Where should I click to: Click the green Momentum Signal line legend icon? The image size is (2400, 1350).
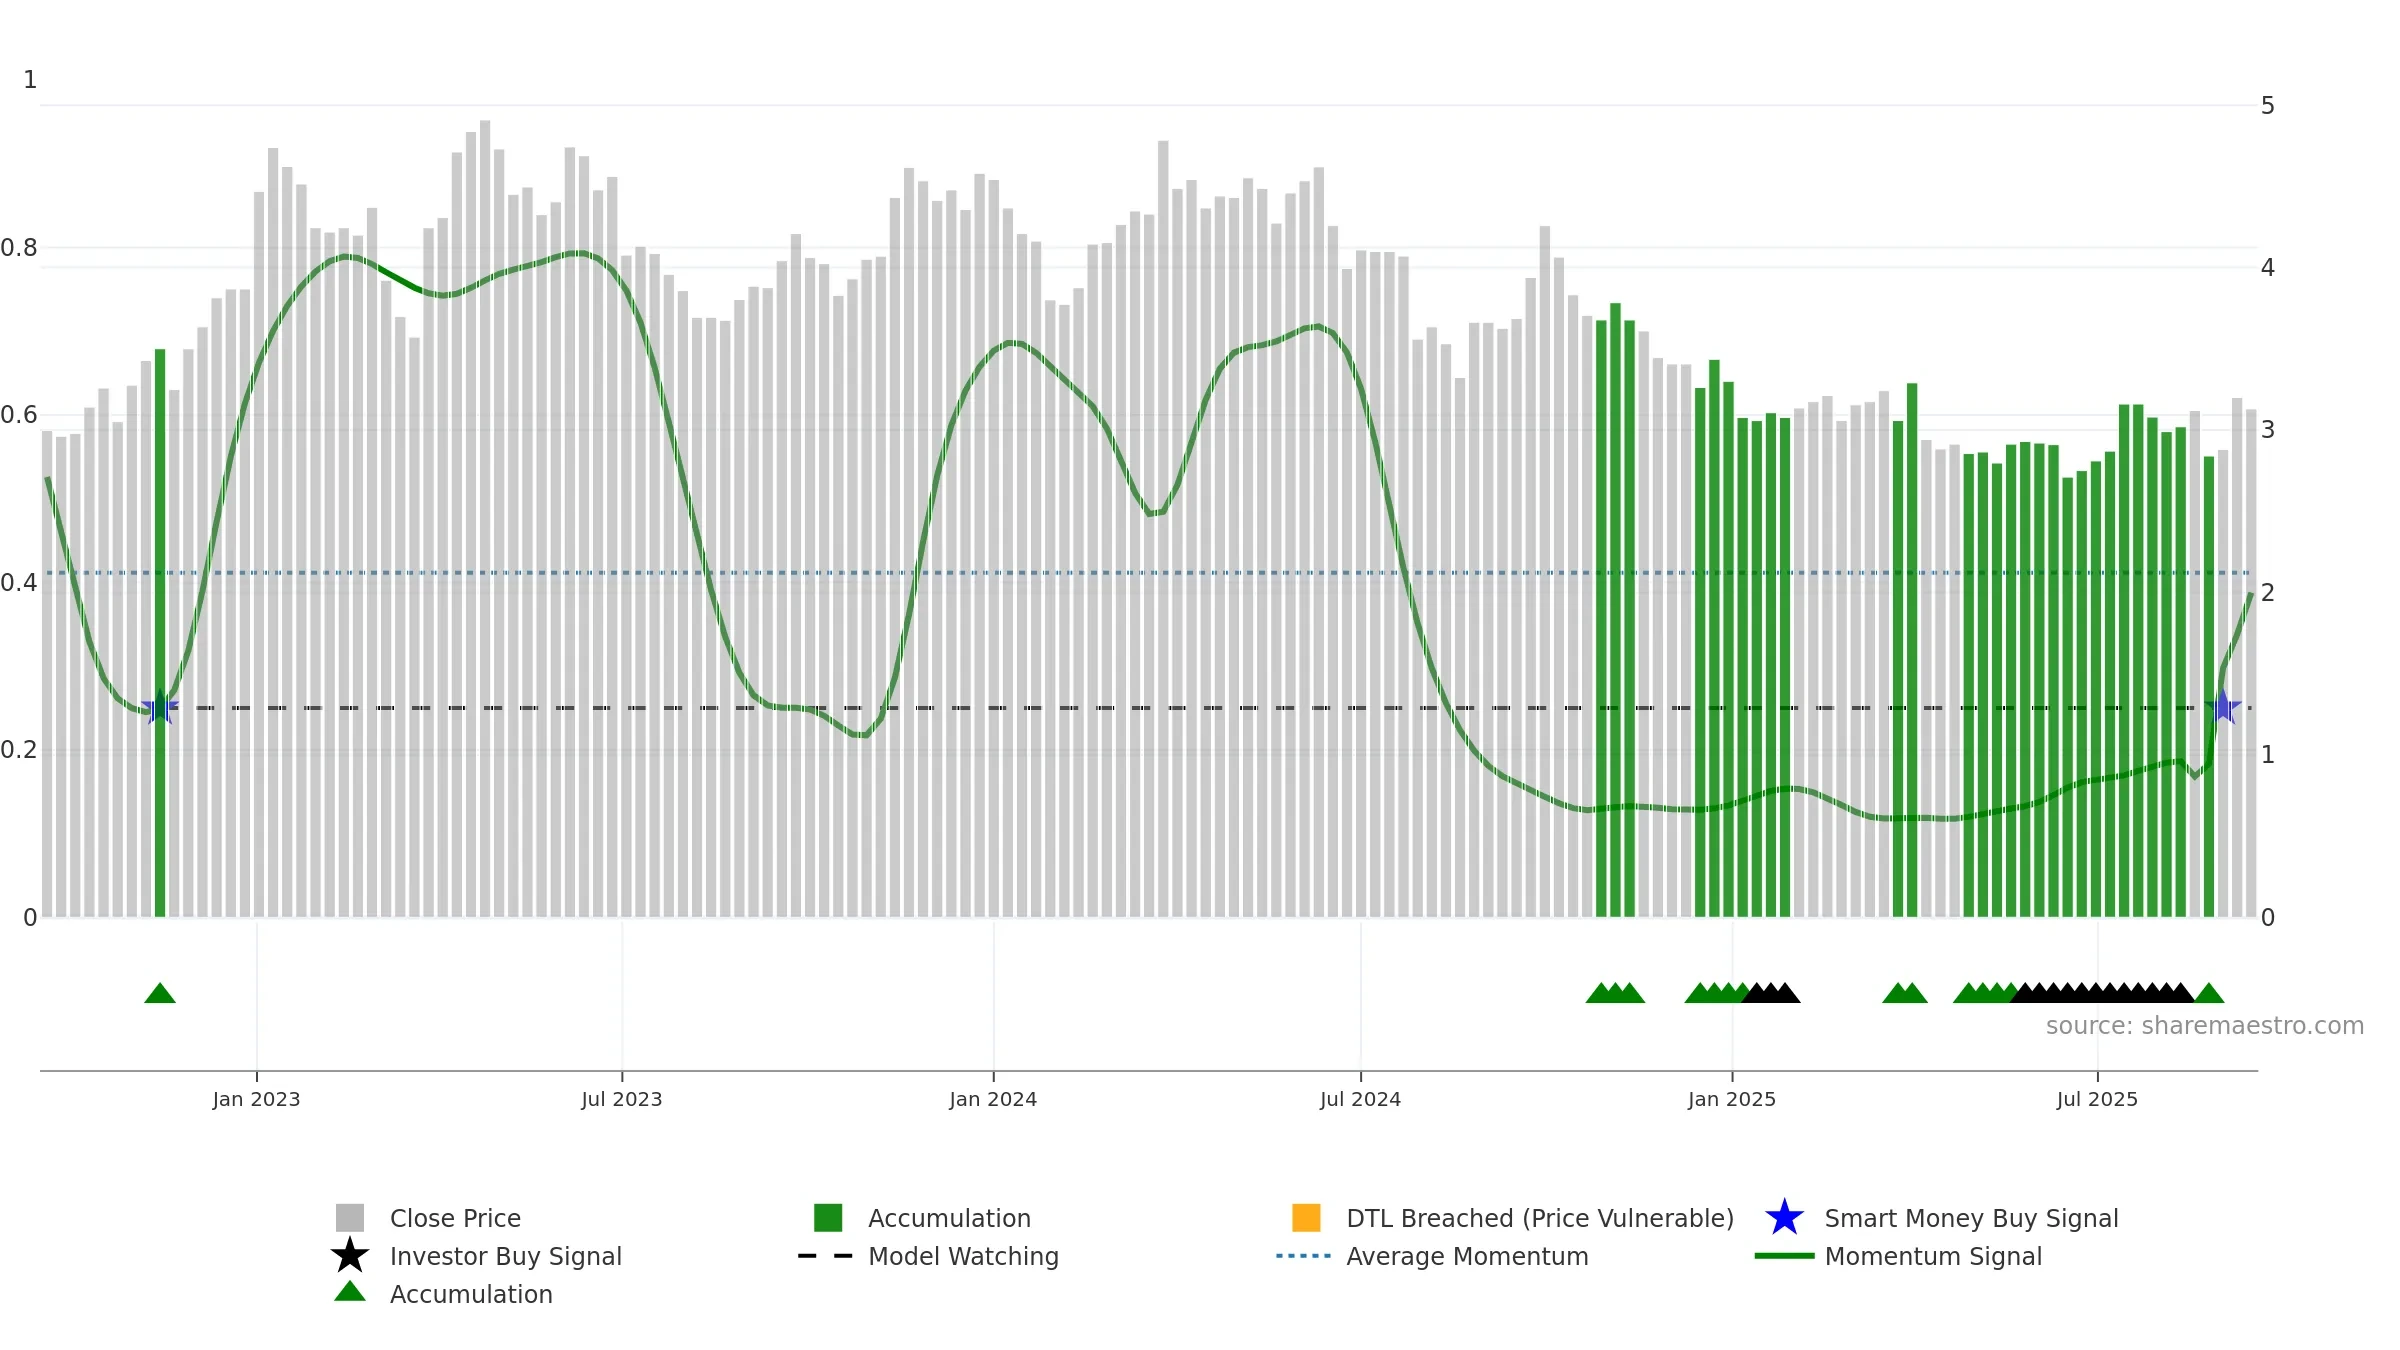click(x=1785, y=1256)
